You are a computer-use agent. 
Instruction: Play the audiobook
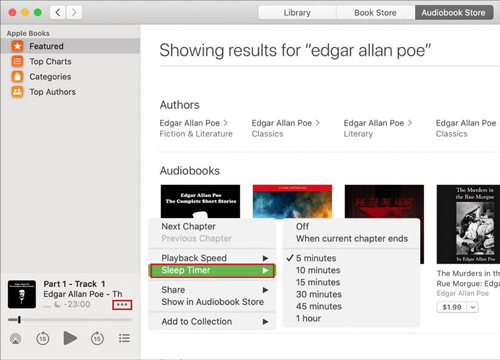[70, 338]
